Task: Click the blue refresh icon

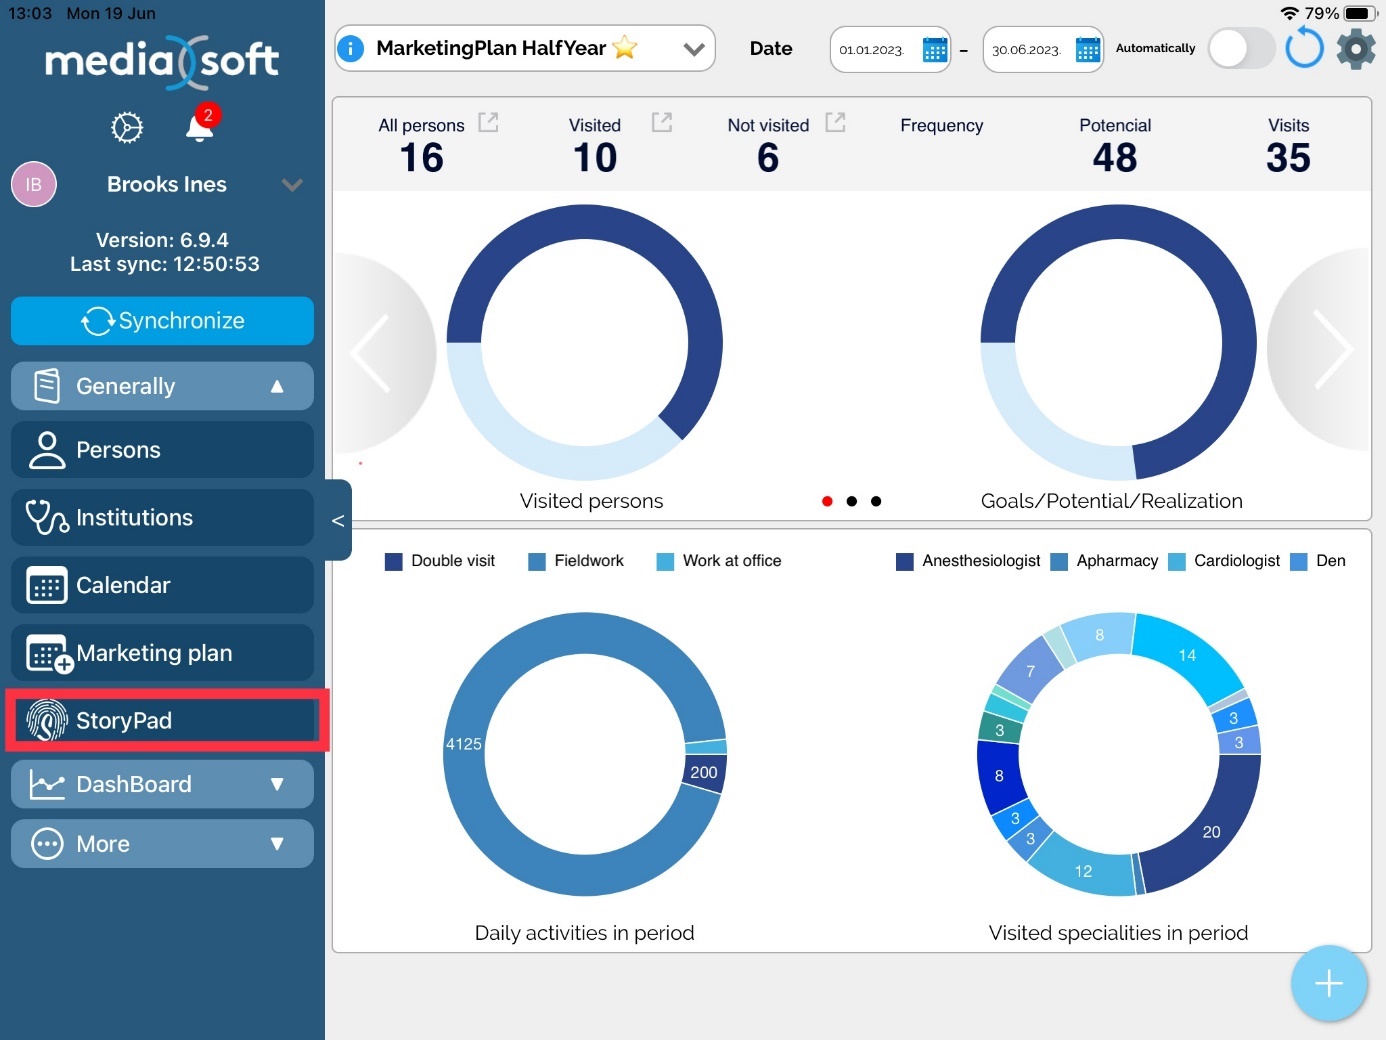Action: 1304,48
